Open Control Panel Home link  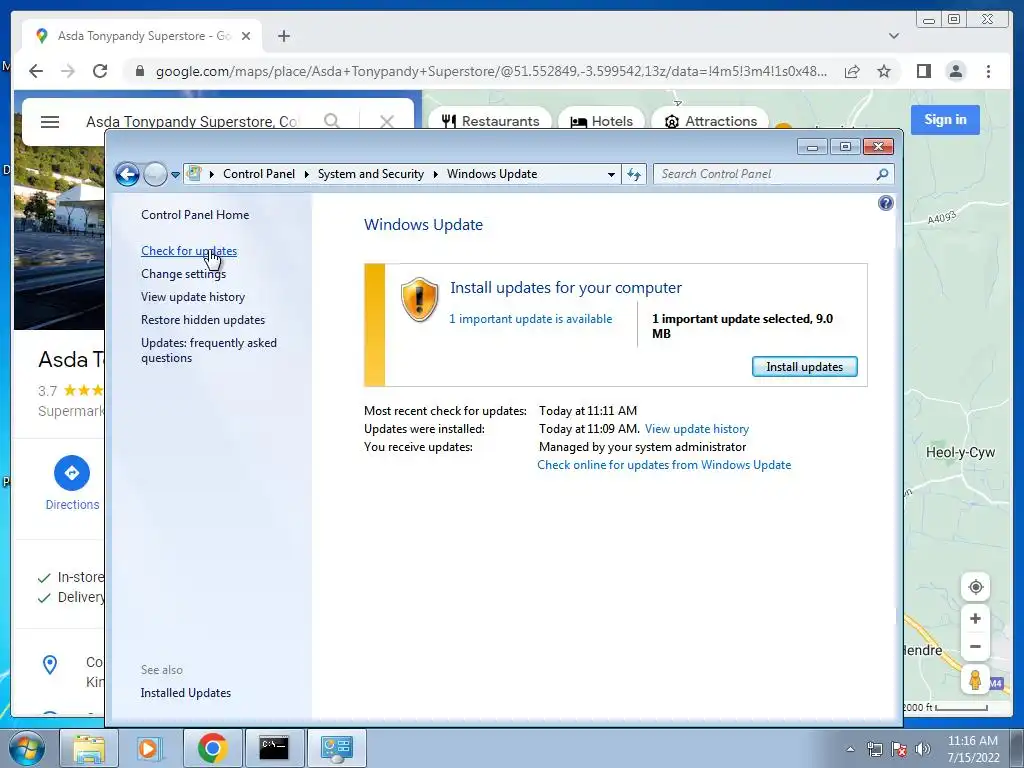(x=195, y=215)
